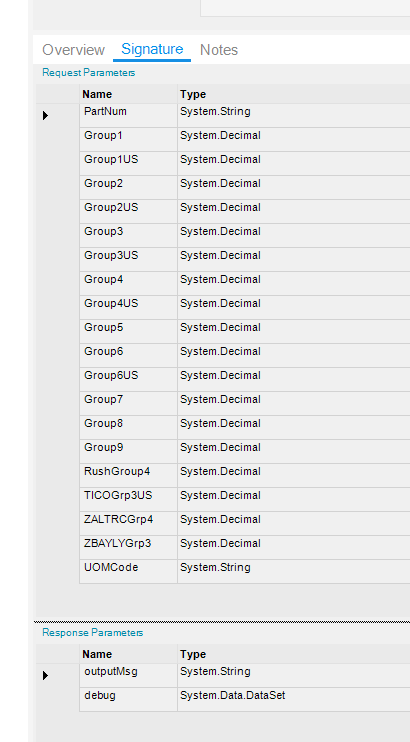Click the Type column header in Response Parameters

click(294, 654)
